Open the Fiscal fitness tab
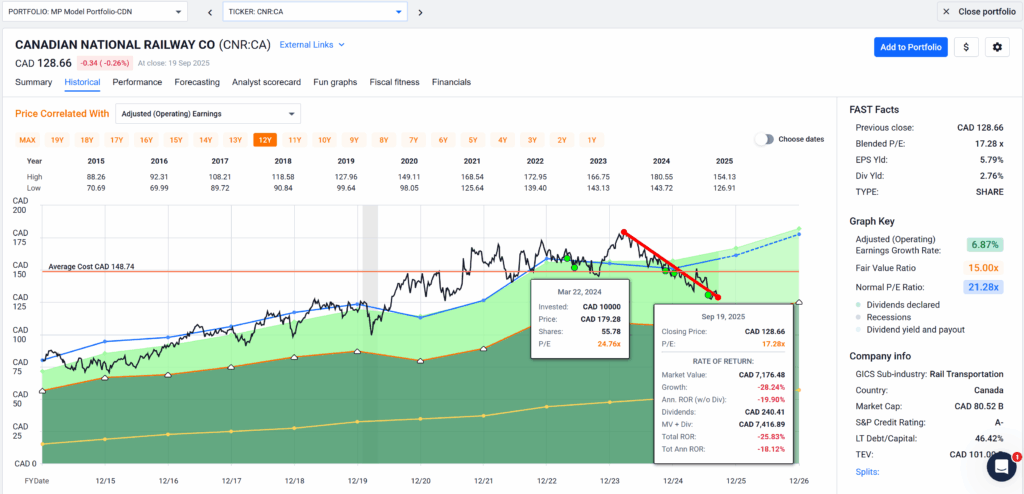 coord(394,82)
